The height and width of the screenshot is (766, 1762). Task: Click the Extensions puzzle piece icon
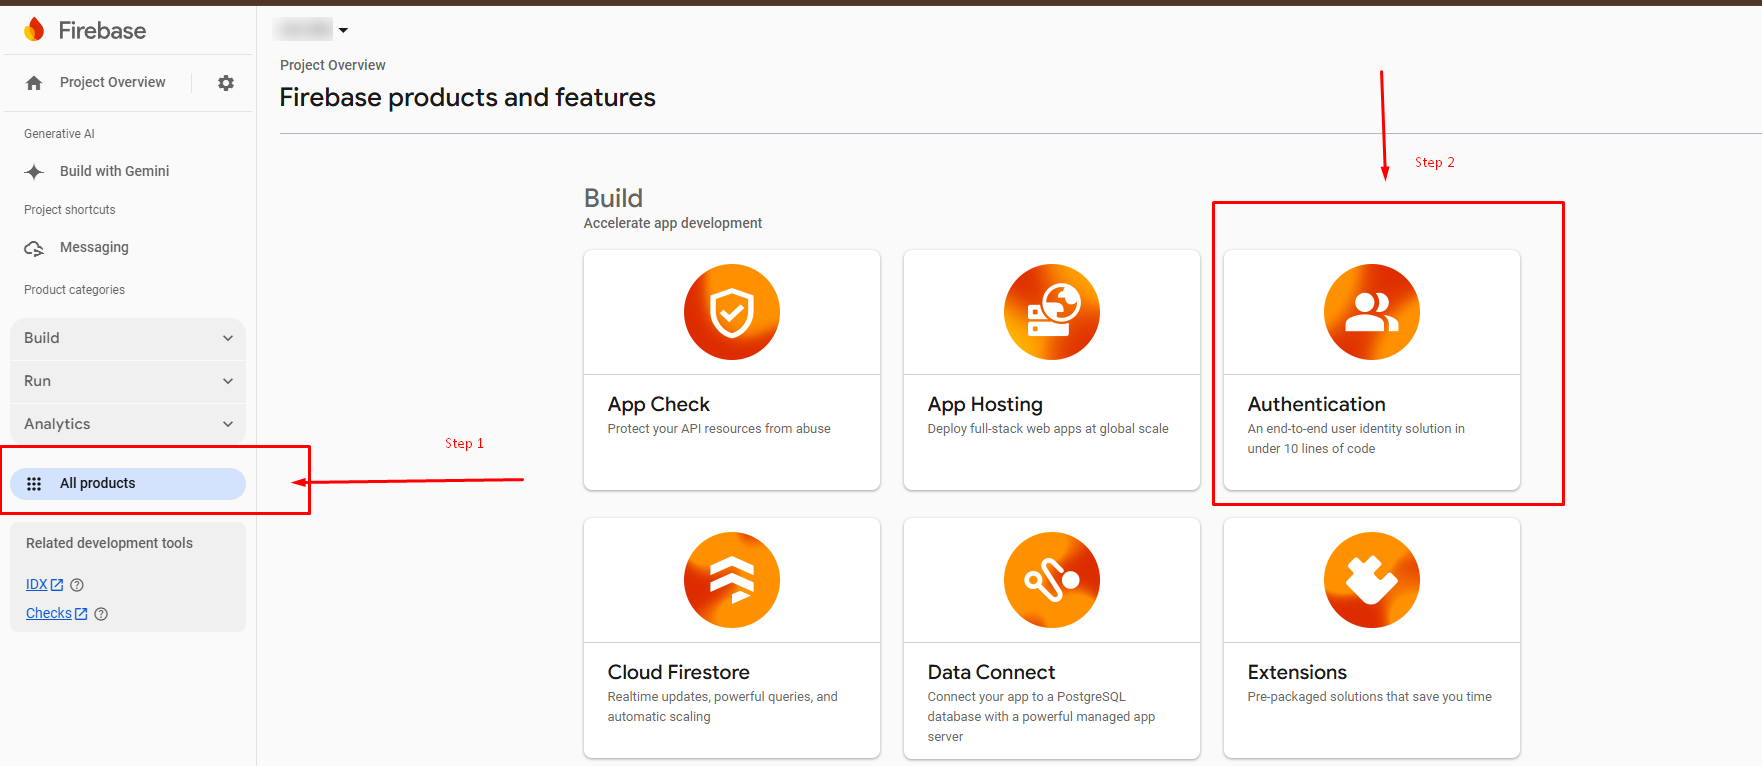tap(1371, 580)
